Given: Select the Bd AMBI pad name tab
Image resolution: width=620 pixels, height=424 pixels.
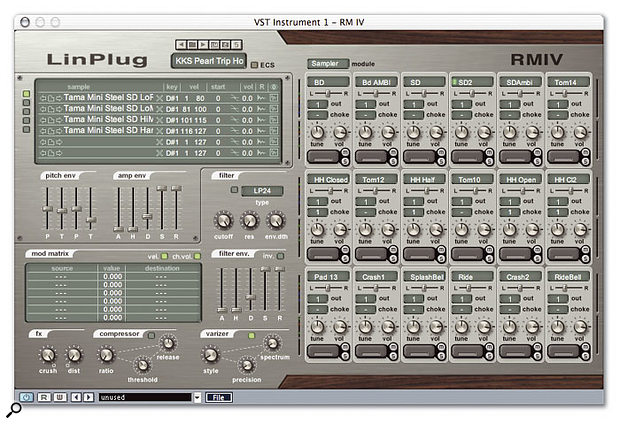Looking at the screenshot, I should click(376, 82).
